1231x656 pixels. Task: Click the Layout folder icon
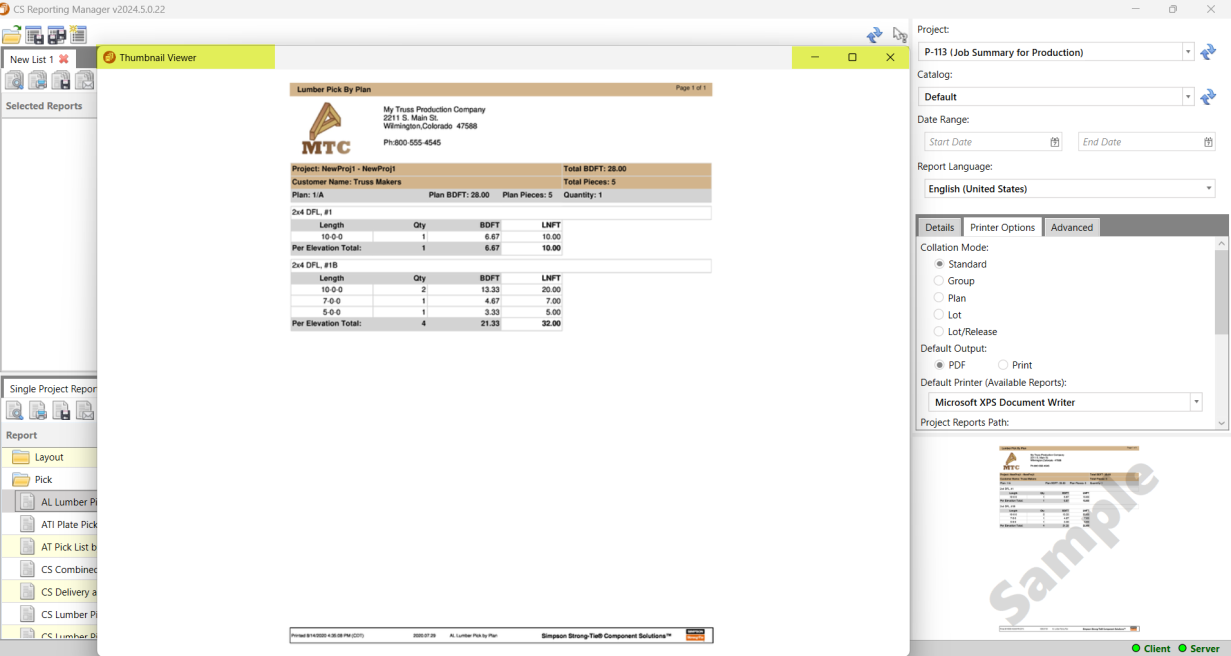tap(21, 457)
